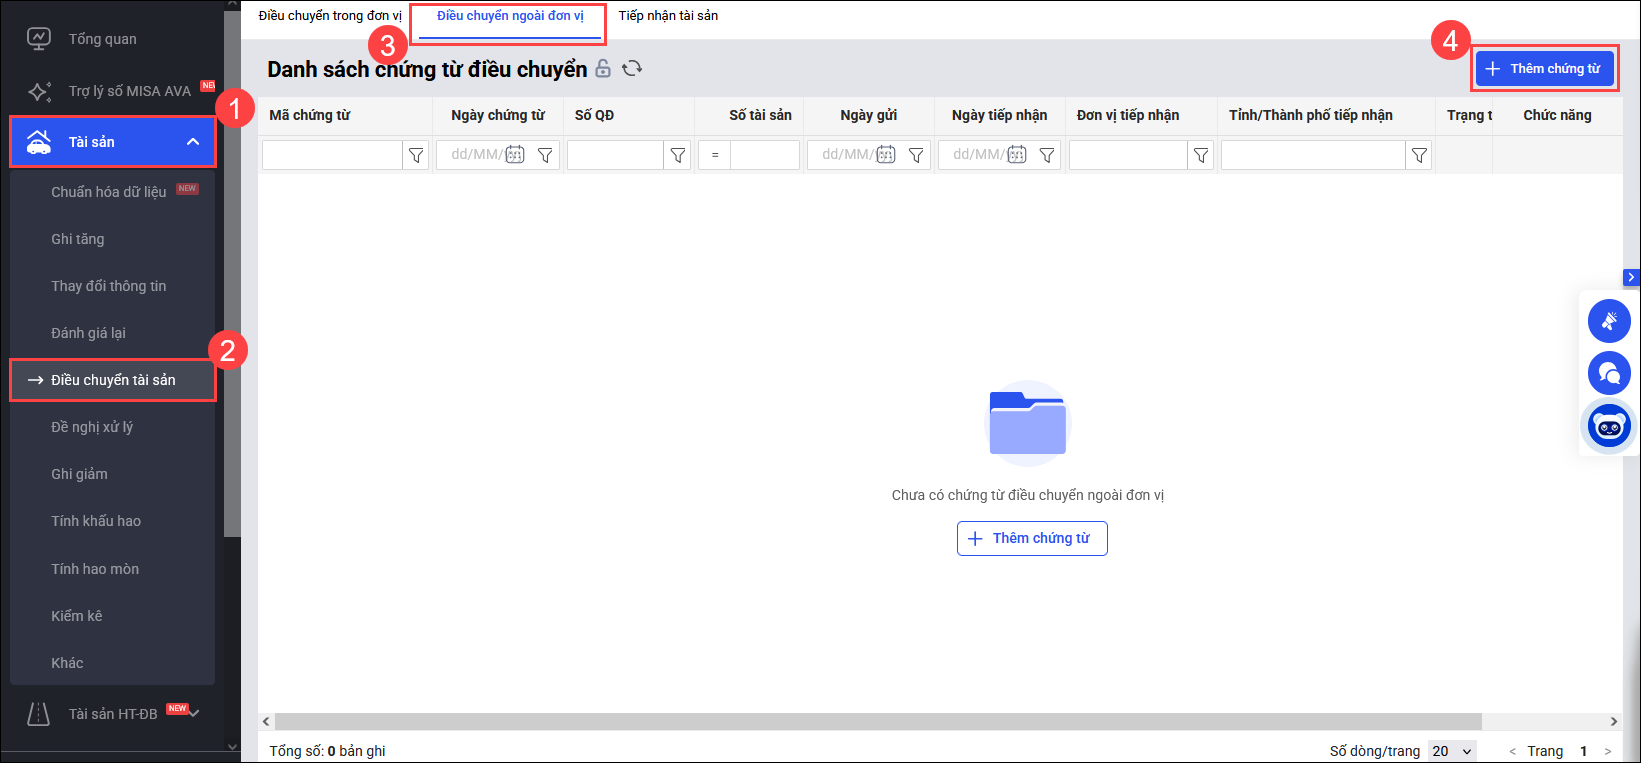
Task: Switch to Tiếp nhận tài sản tab
Action: click(668, 16)
